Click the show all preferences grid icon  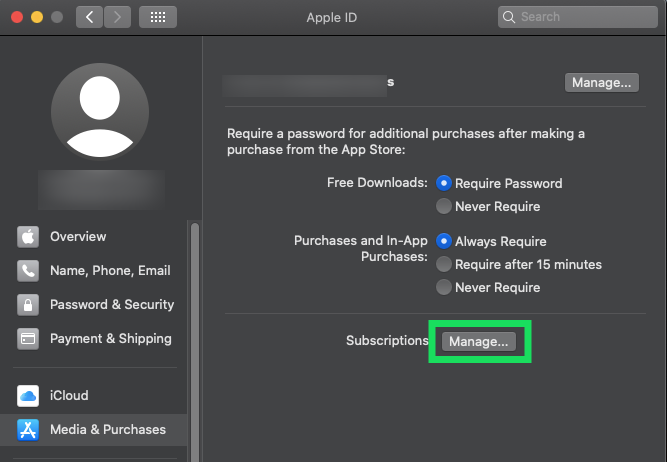158,17
